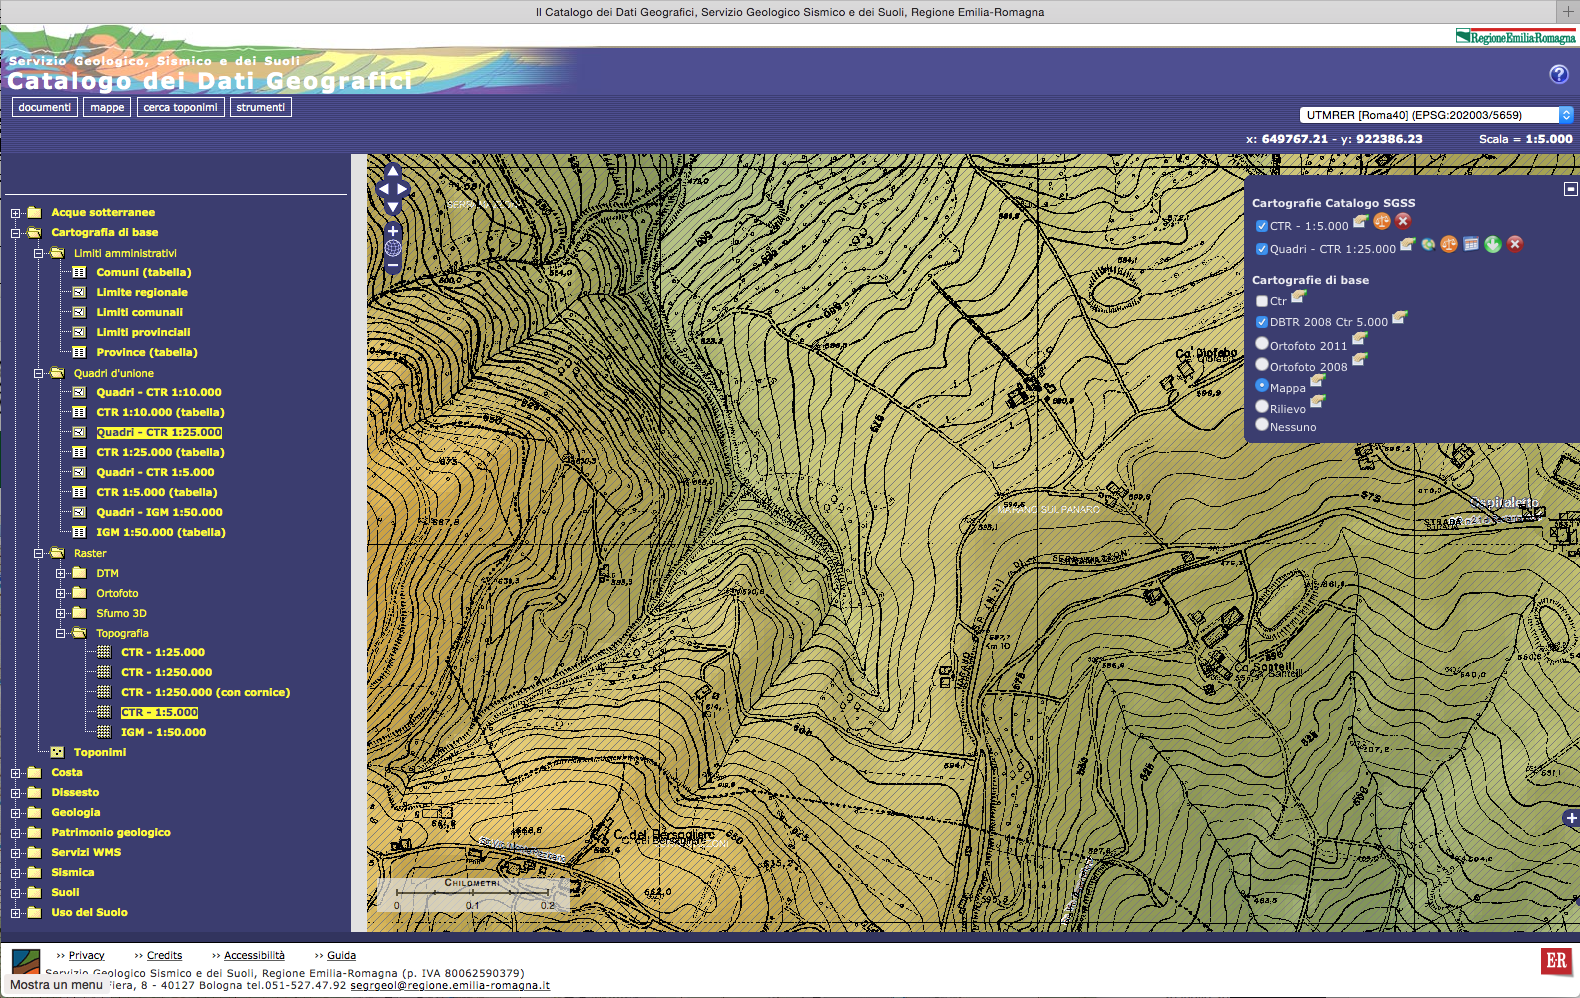Uncheck the CTR - 1:5.000 layer checkbox
The image size is (1580, 998).
[x=1262, y=226]
